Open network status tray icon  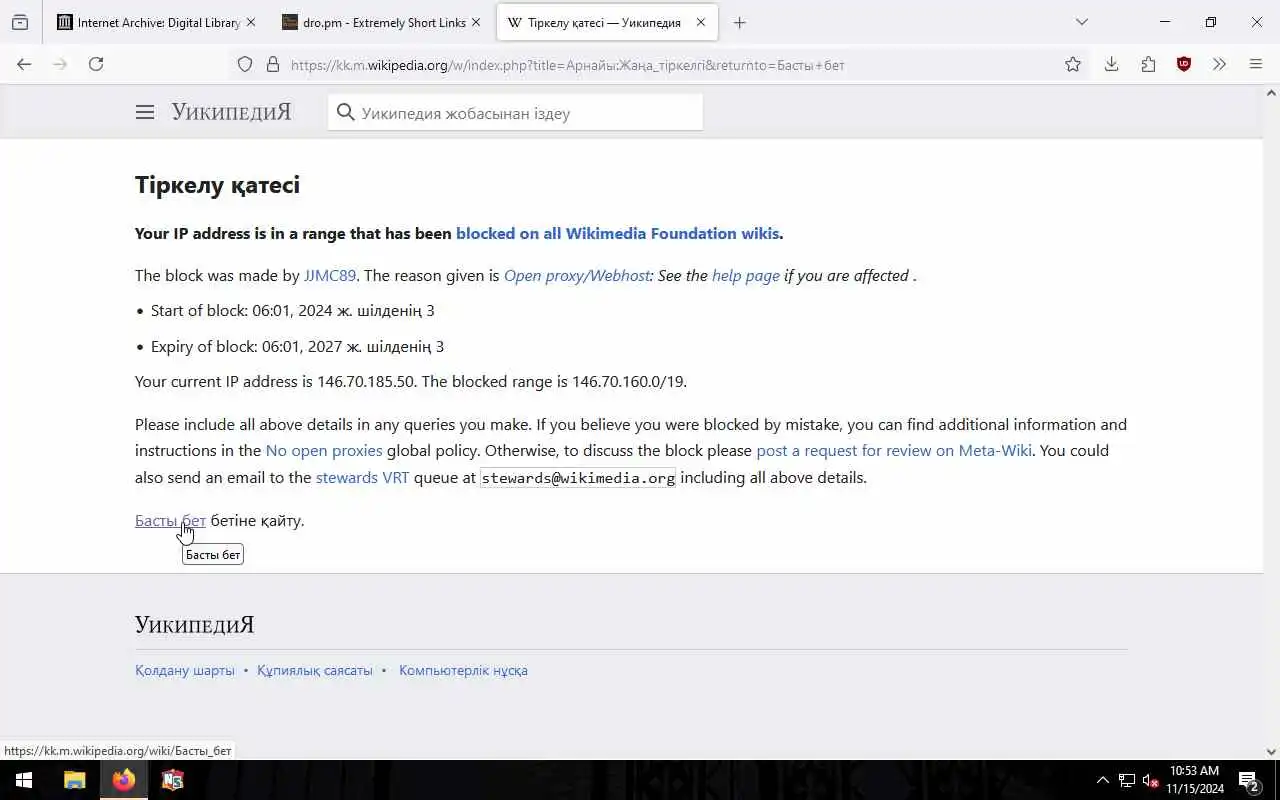point(1127,780)
